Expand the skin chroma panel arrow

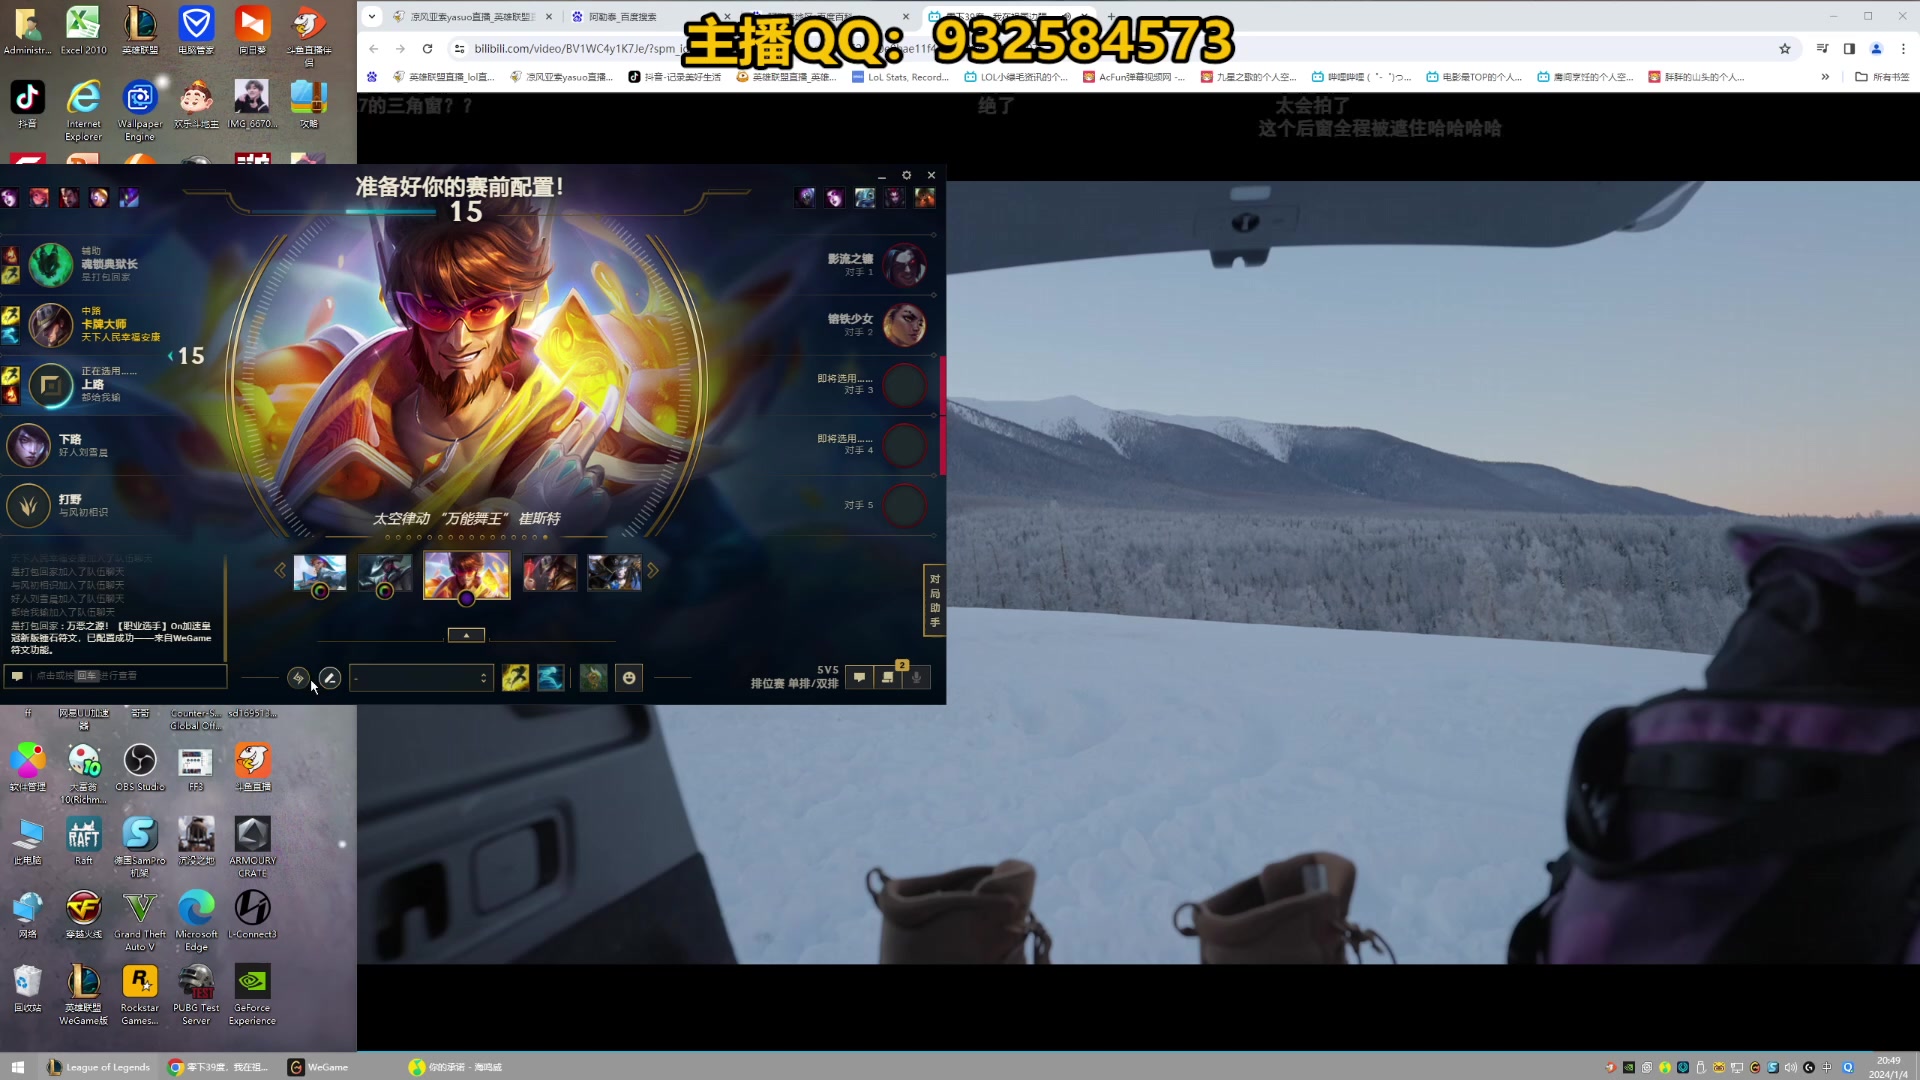click(466, 635)
